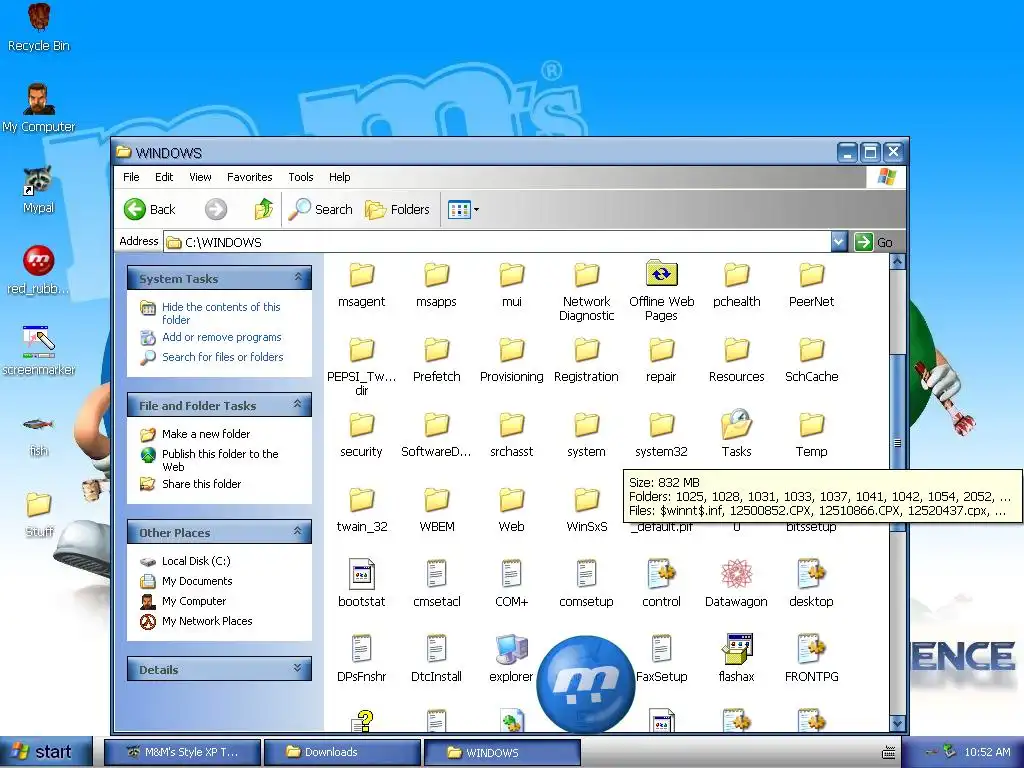
Task: Collapse the System Tasks panel
Action: point(298,278)
